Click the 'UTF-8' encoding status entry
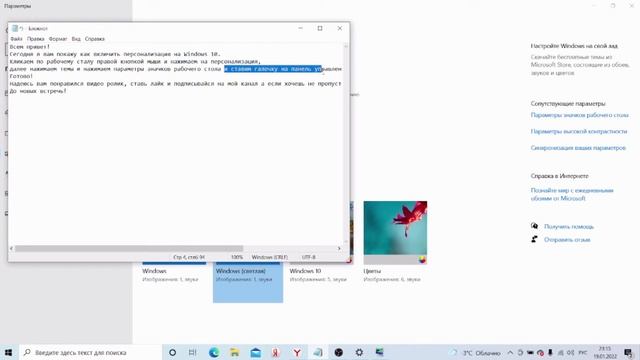Image resolution: width=640 pixels, height=360 pixels. click(x=309, y=257)
